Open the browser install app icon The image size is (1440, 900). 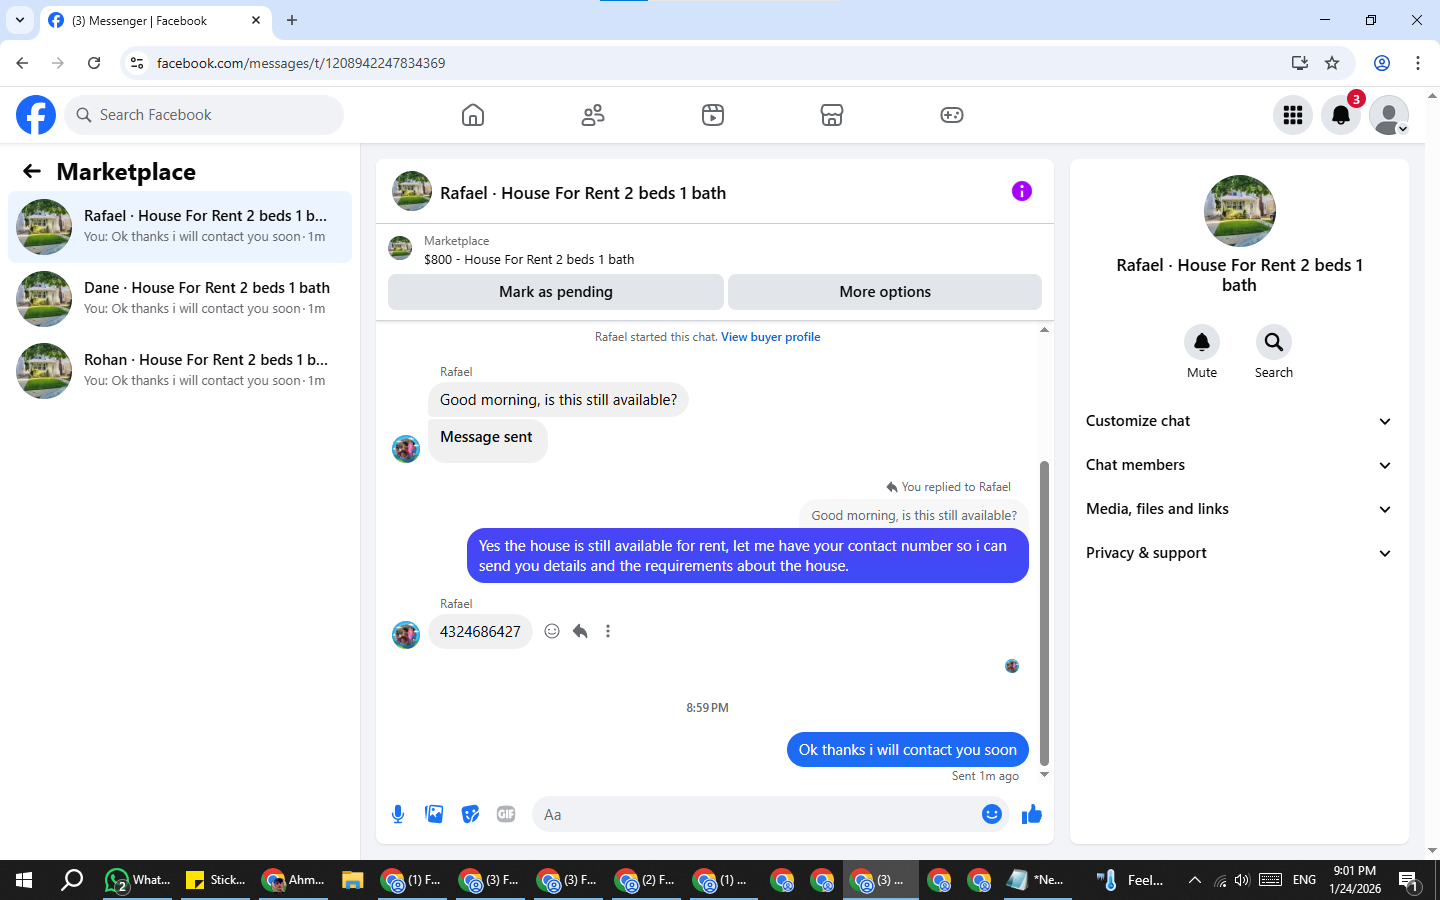click(x=1299, y=63)
